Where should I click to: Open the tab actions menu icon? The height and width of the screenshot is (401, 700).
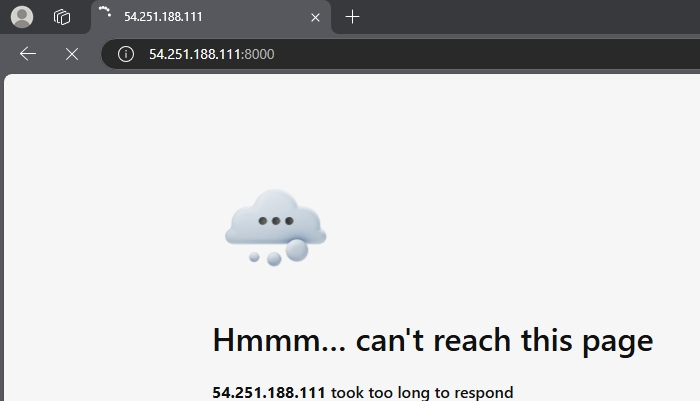[x=62, y=17]
